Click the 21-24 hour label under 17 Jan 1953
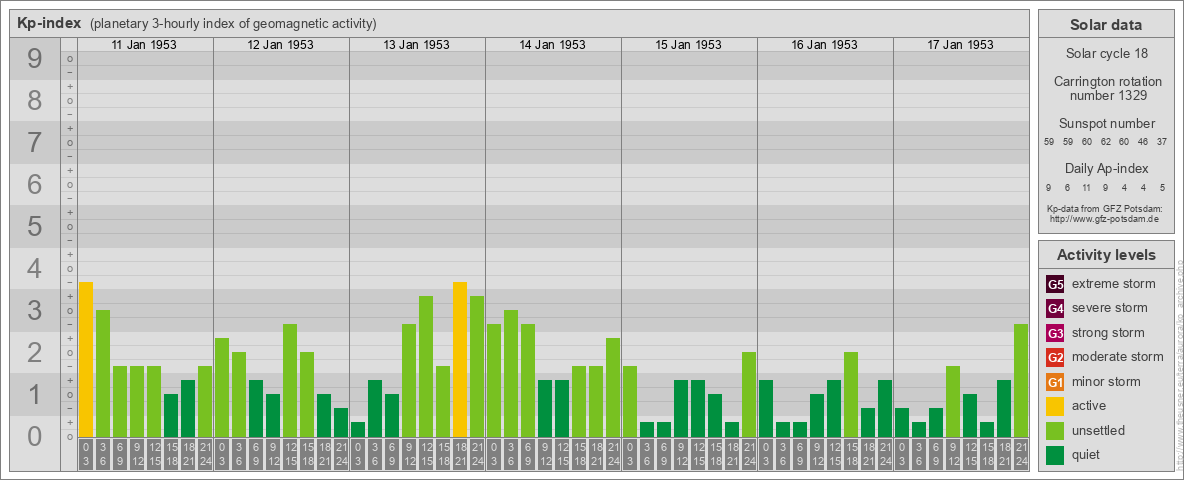The height and width of the screenshot is (480, 1184). (1021, 455)
